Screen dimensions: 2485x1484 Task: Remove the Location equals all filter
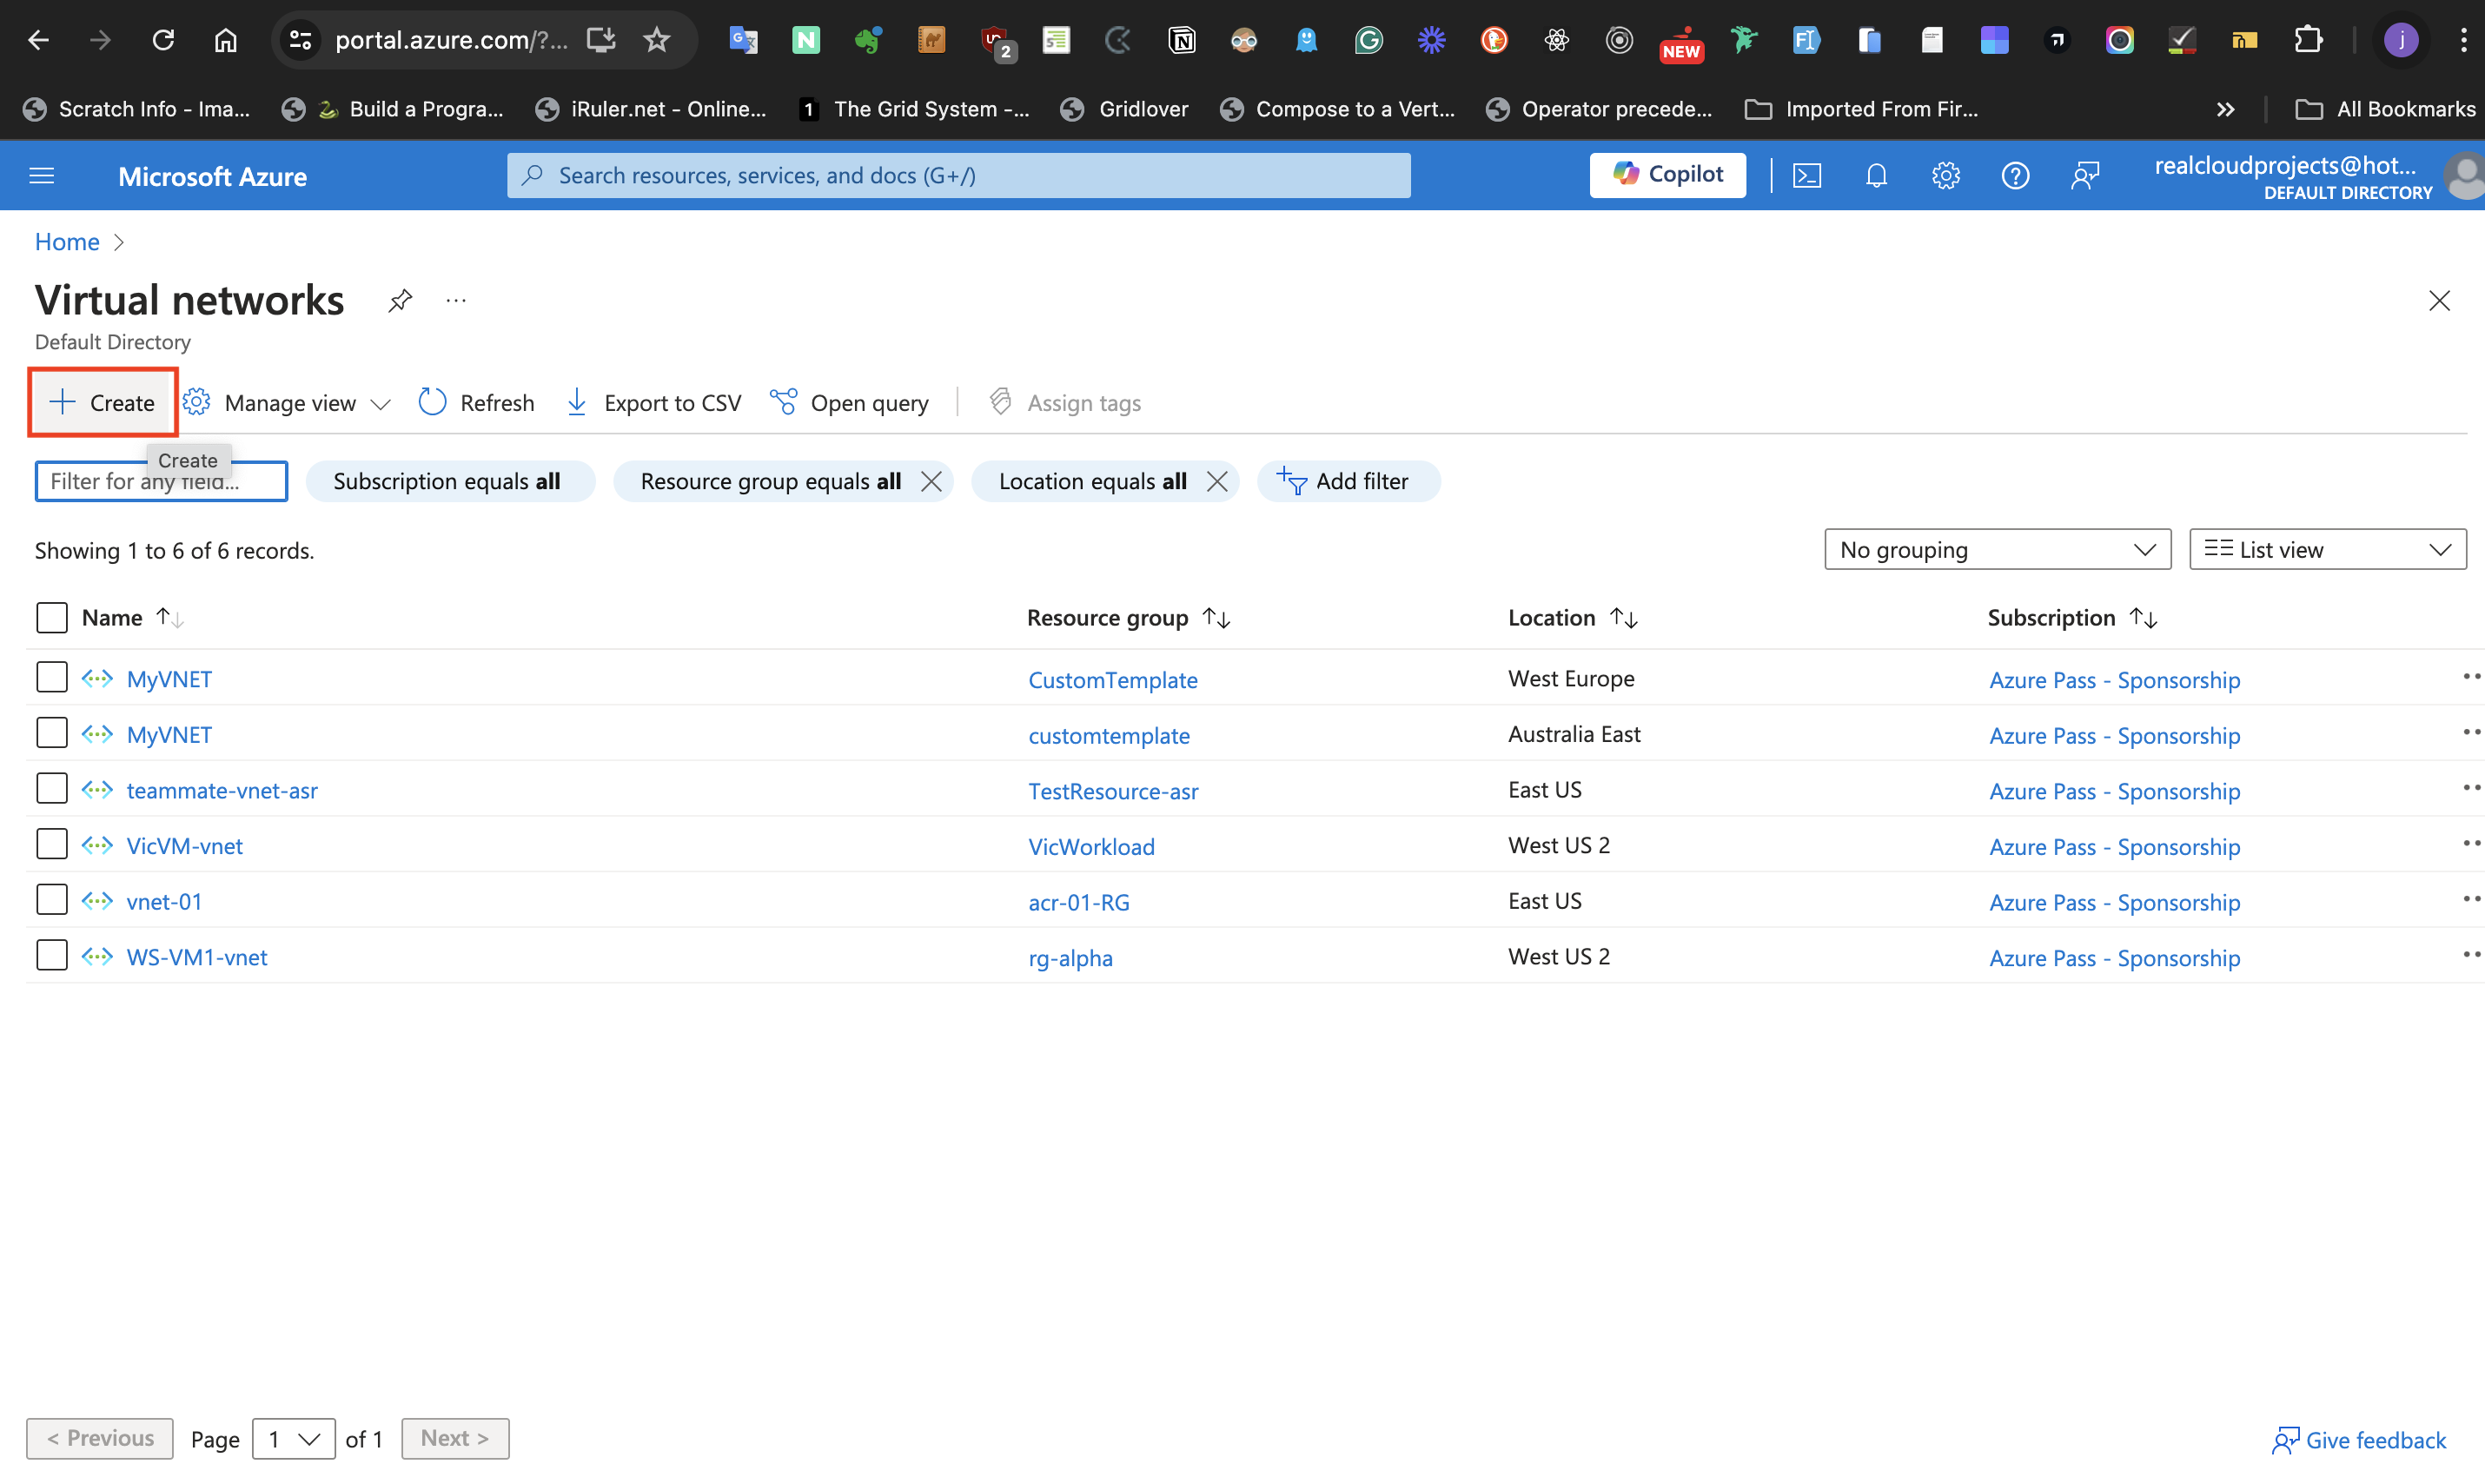[x=1217, y=481]
